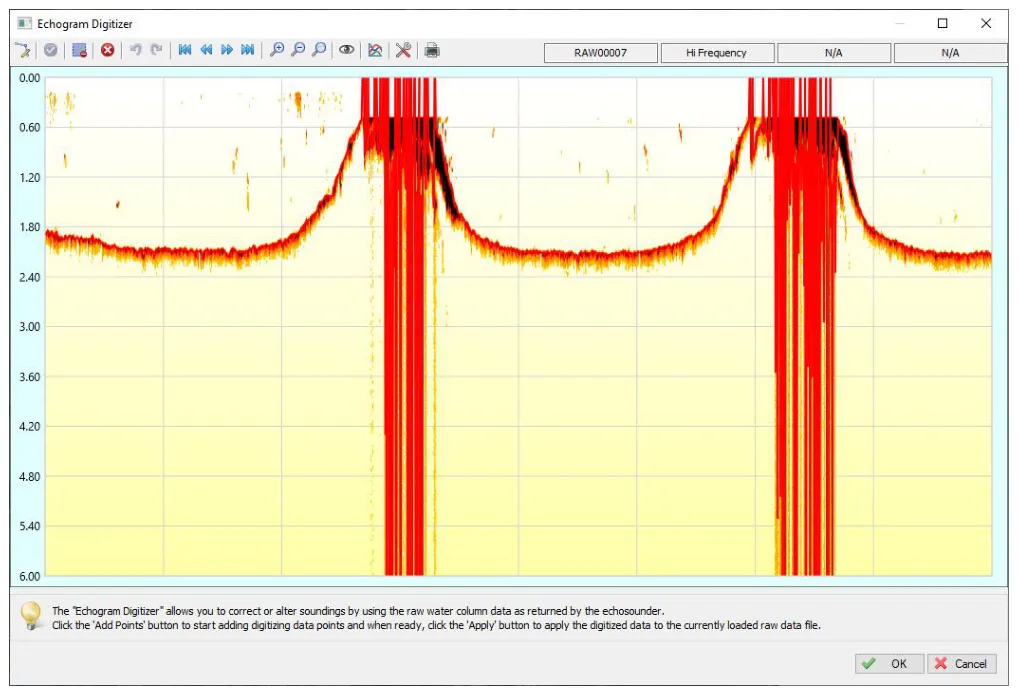Jump to the first echogram page
The height and width of the screenshot is (694, 1018).
185,50
